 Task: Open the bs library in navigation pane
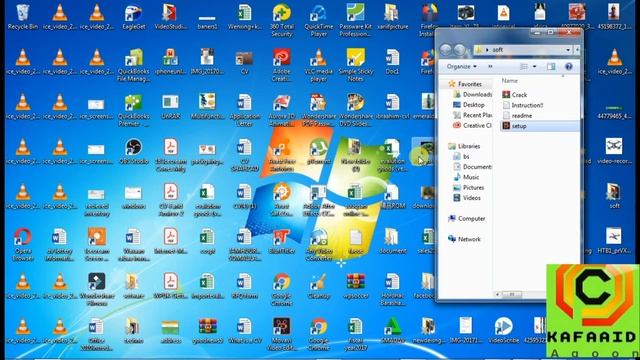462,156
